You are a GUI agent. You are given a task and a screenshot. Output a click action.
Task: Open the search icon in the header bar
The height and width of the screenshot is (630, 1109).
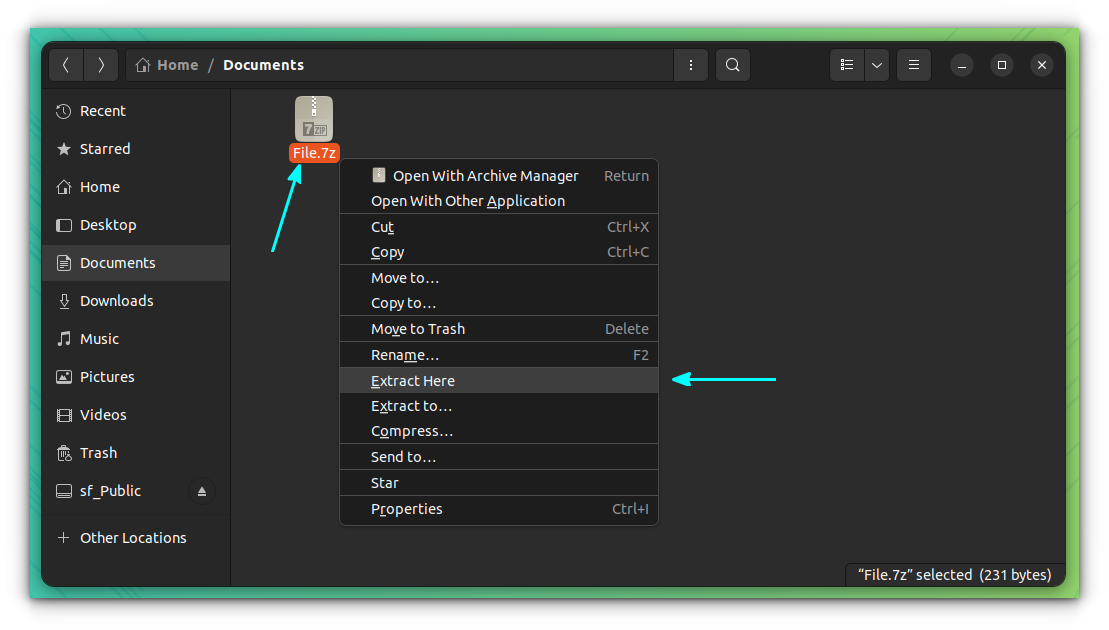[732, 64]
